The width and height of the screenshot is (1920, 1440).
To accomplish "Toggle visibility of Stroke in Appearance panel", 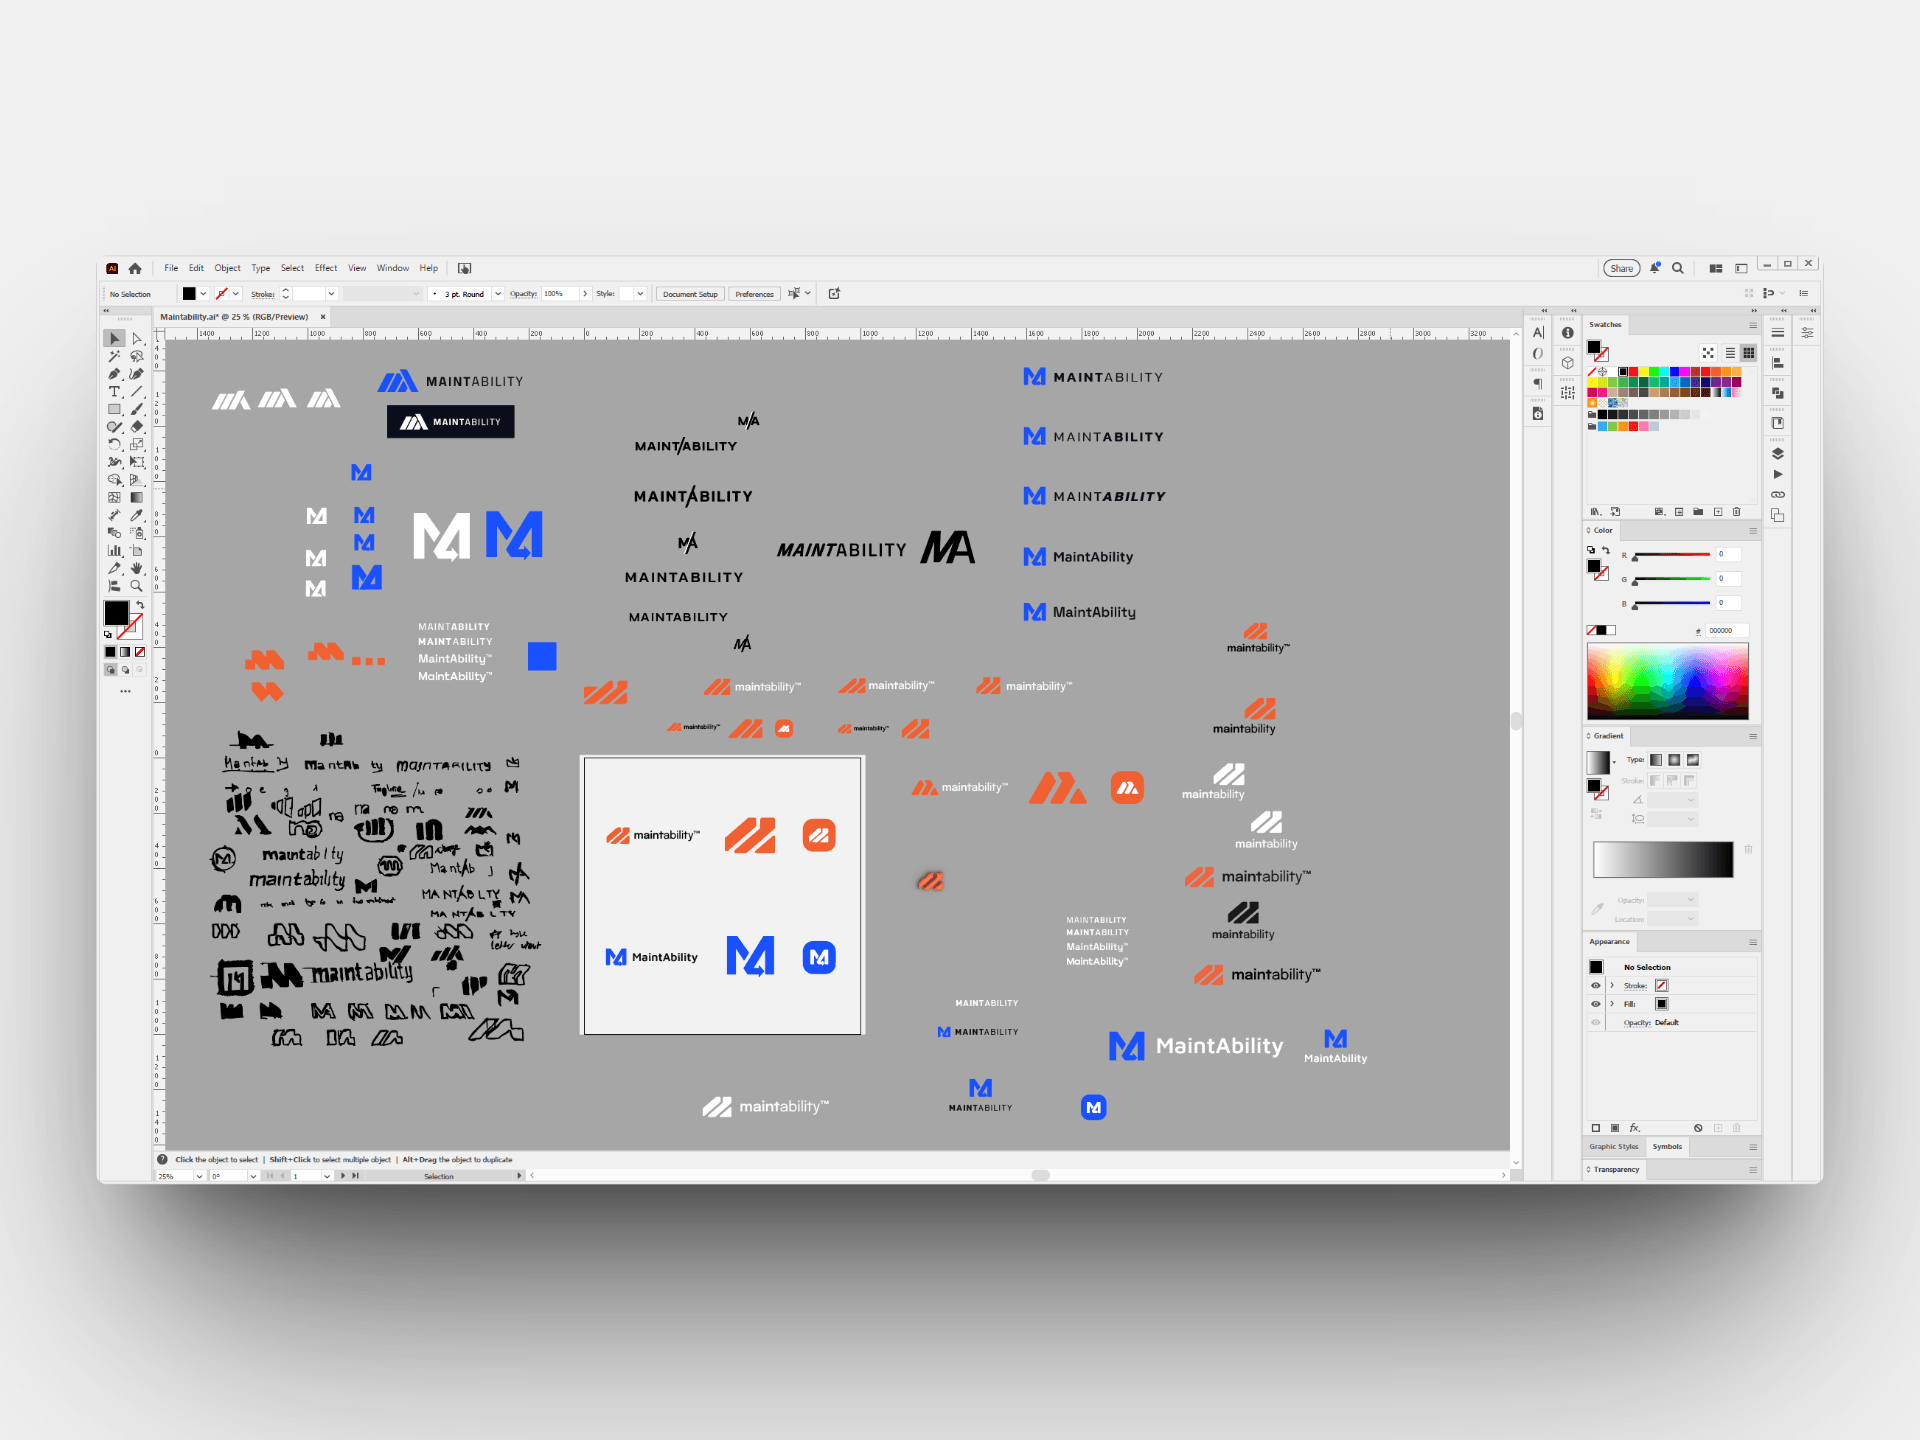I will pos(1596,986).
